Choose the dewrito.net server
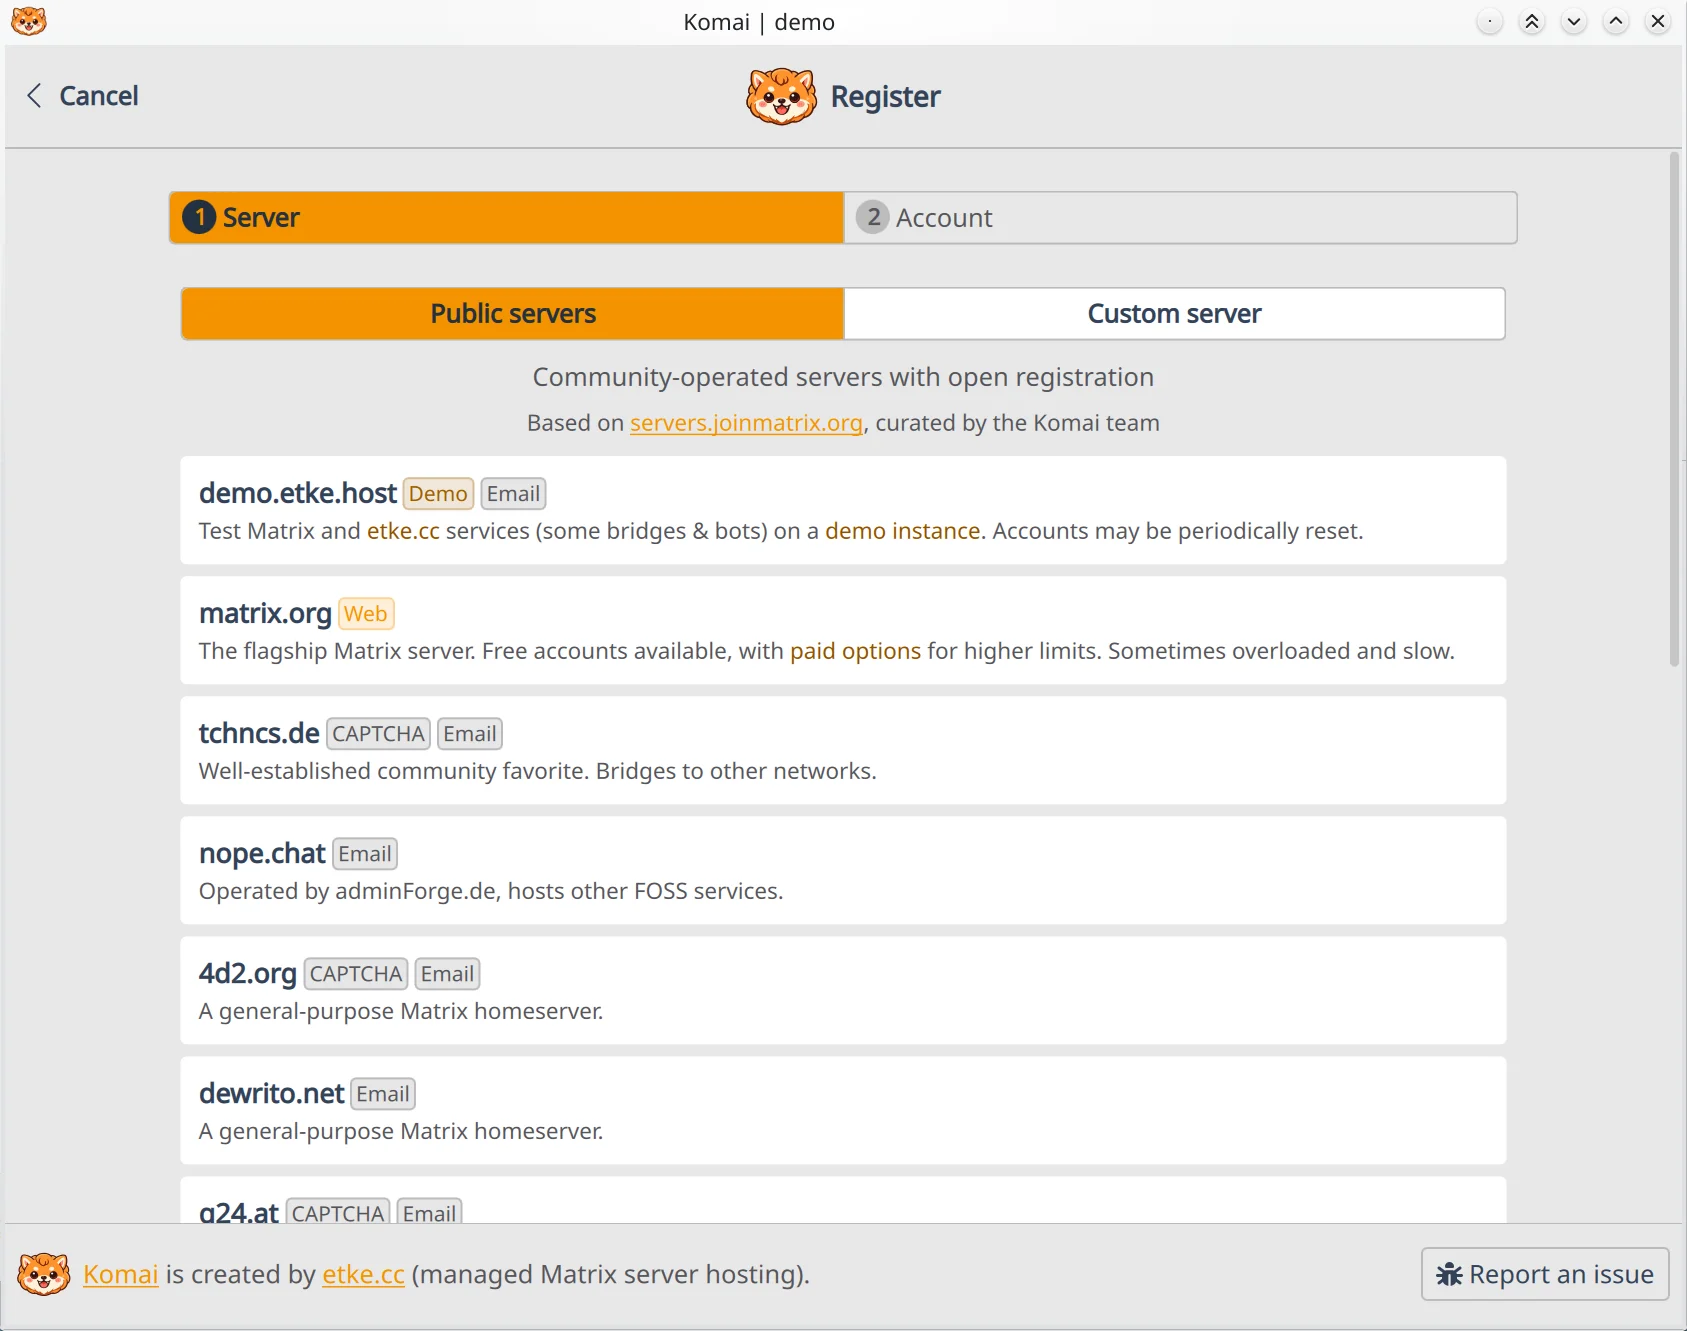This screenshot has width=1687, height=1331. tap(843, 1110)
